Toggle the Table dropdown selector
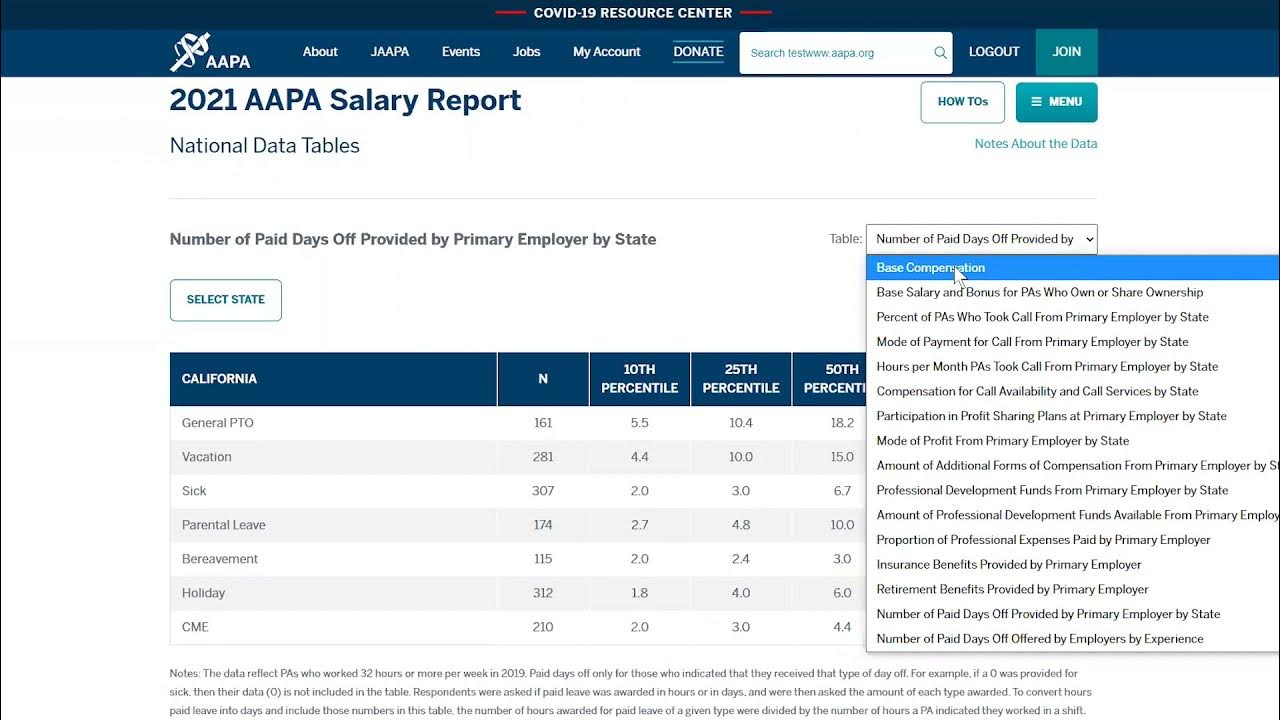 point(981,239)
